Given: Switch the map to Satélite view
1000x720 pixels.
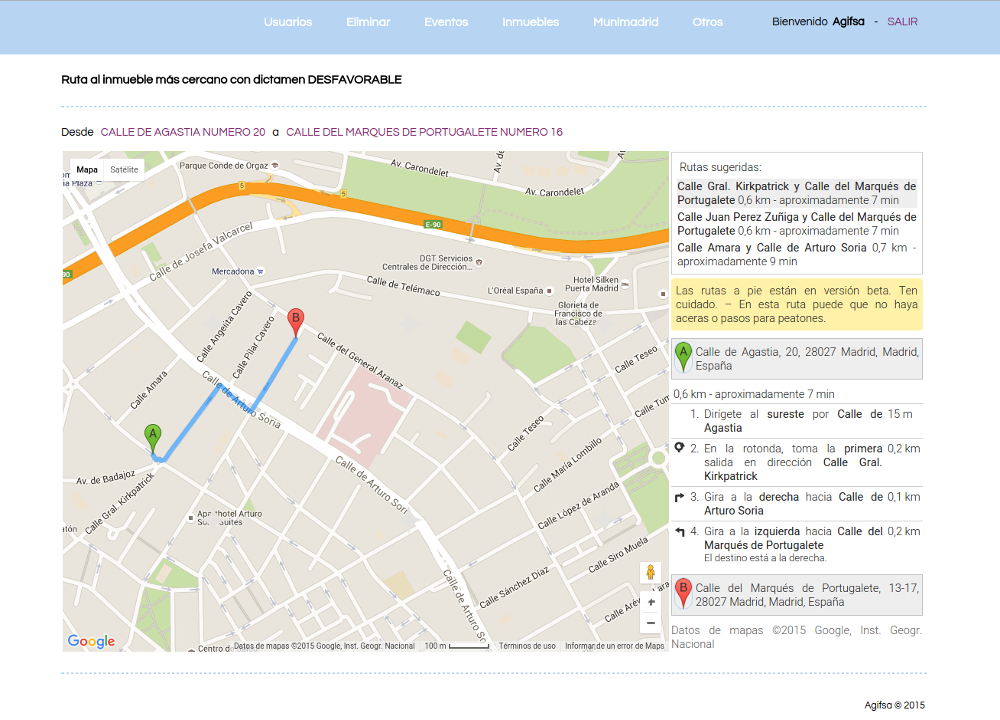Looking at the screenshot, I should (x=124, y=170).
